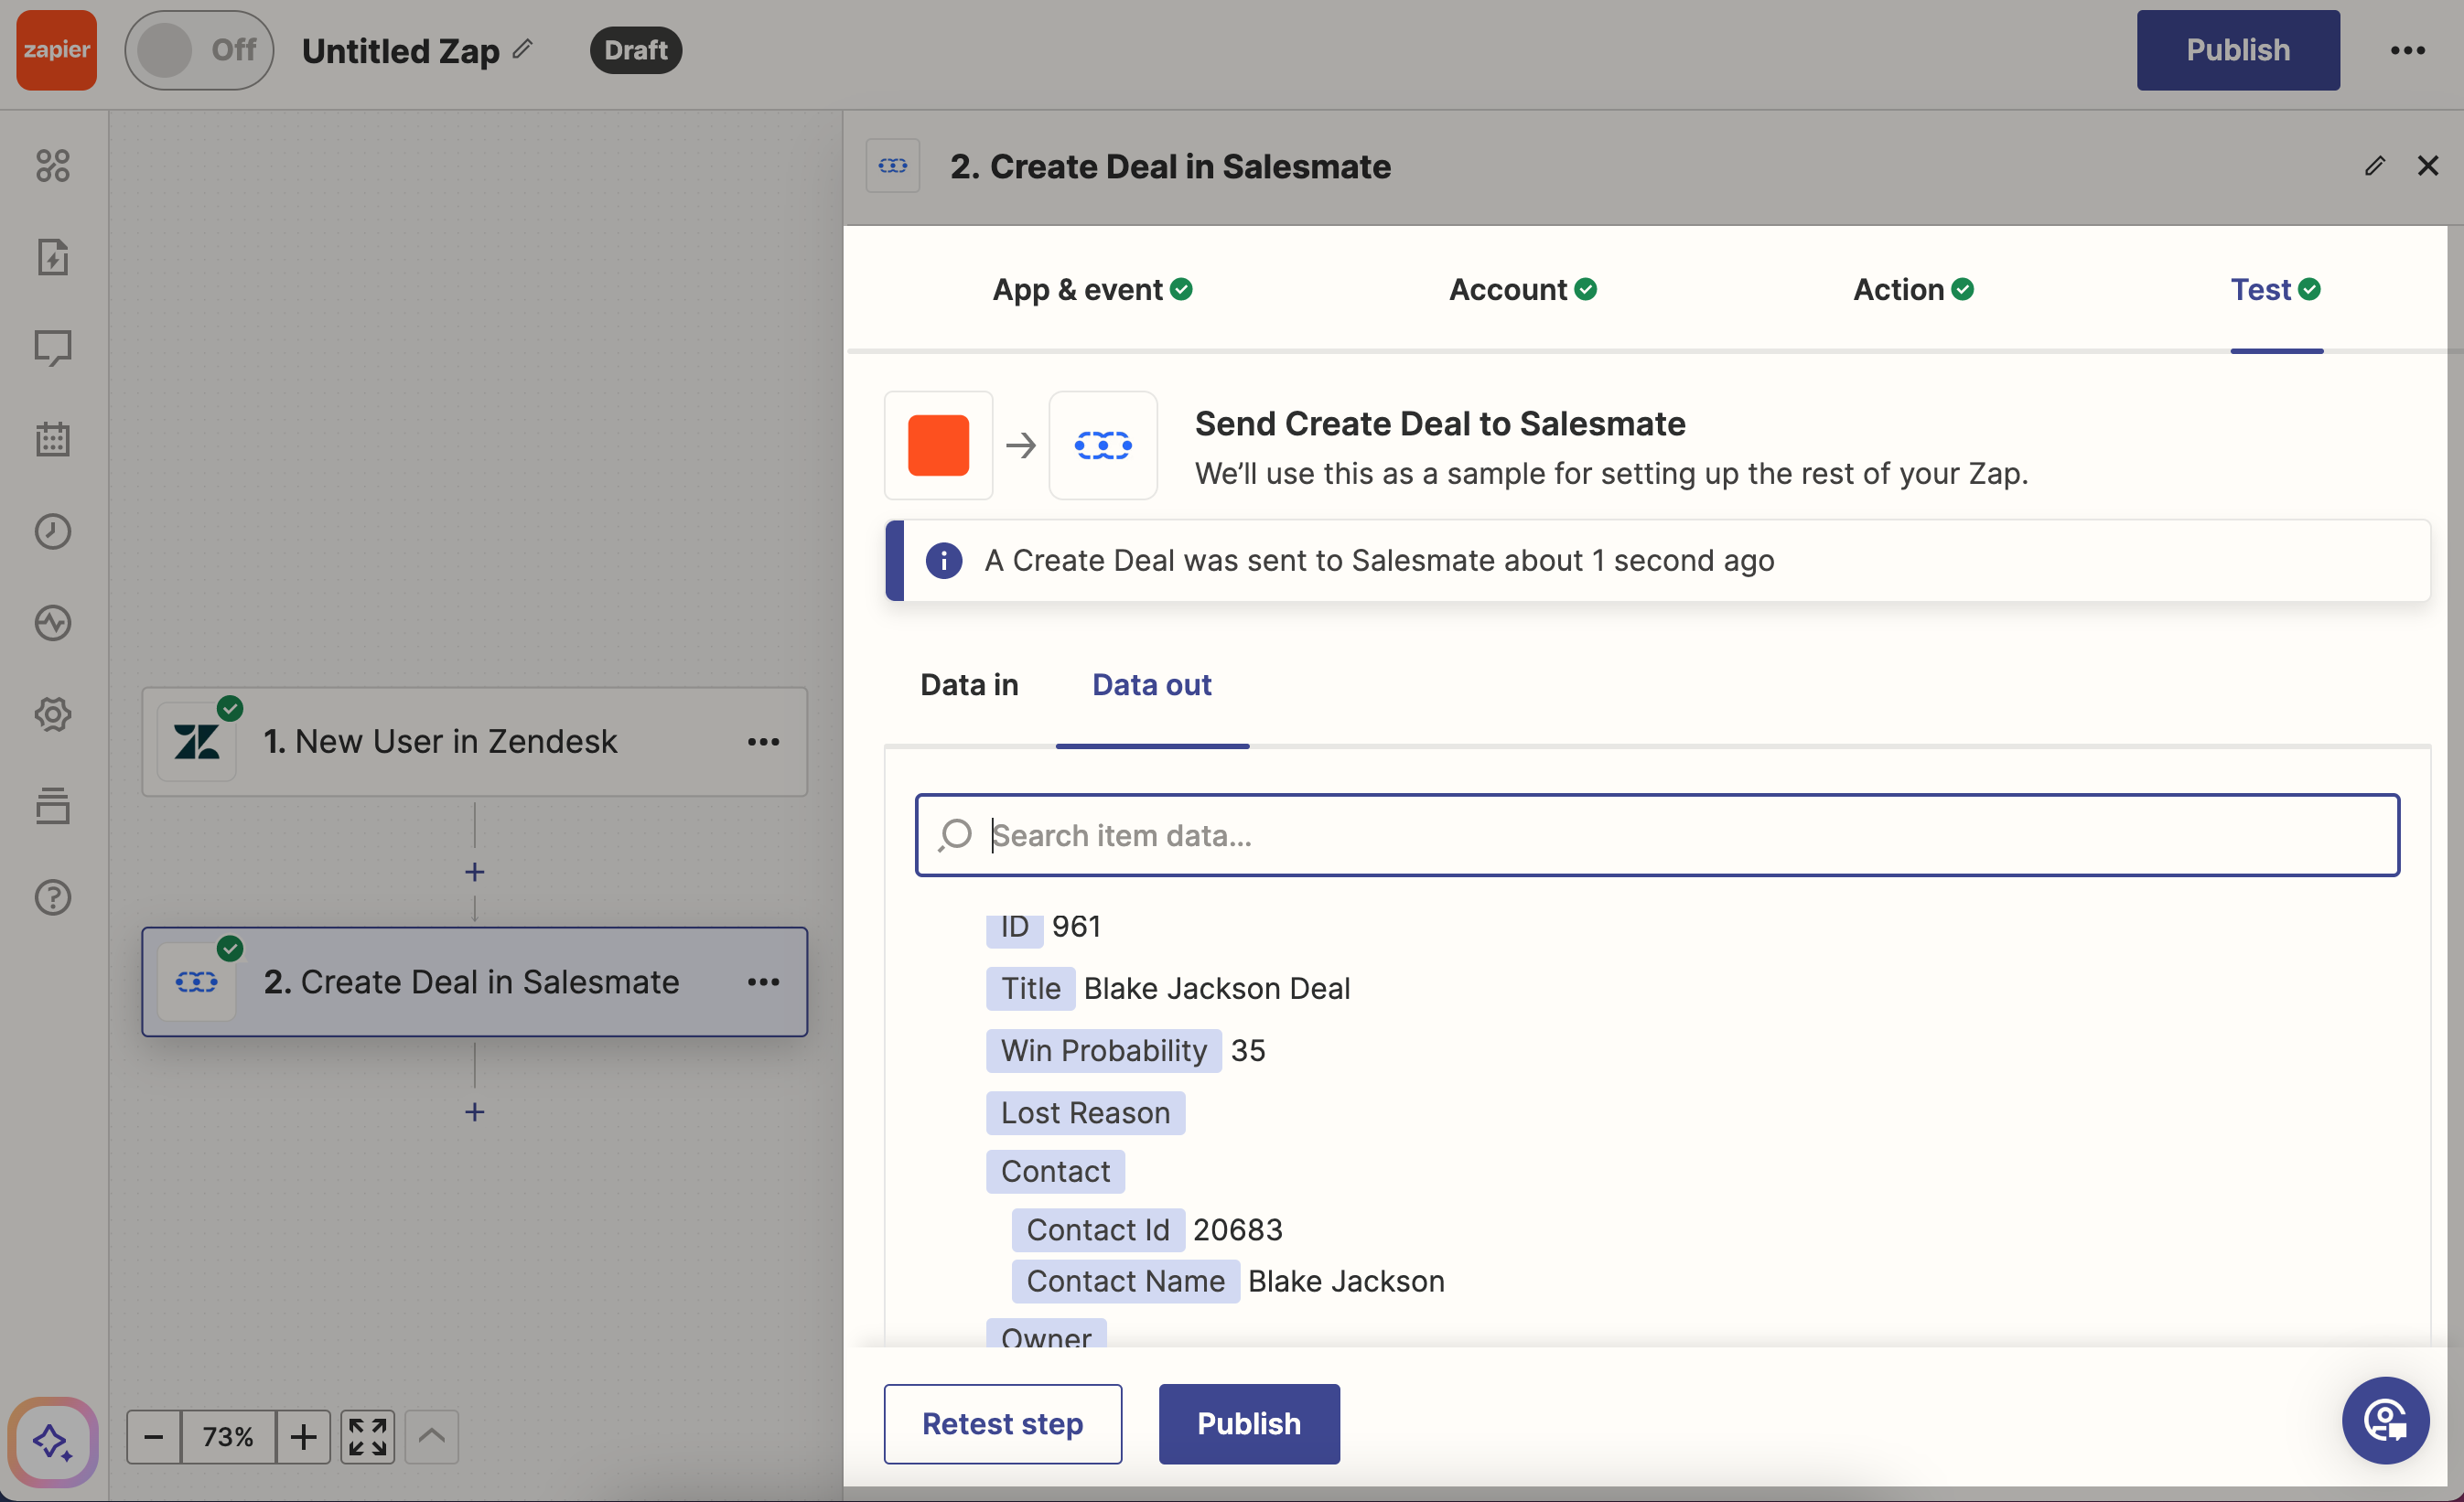2464x1502 pixels.
Task: Open the AI sparkle assistant button
Action: (x=53, y=1441)
